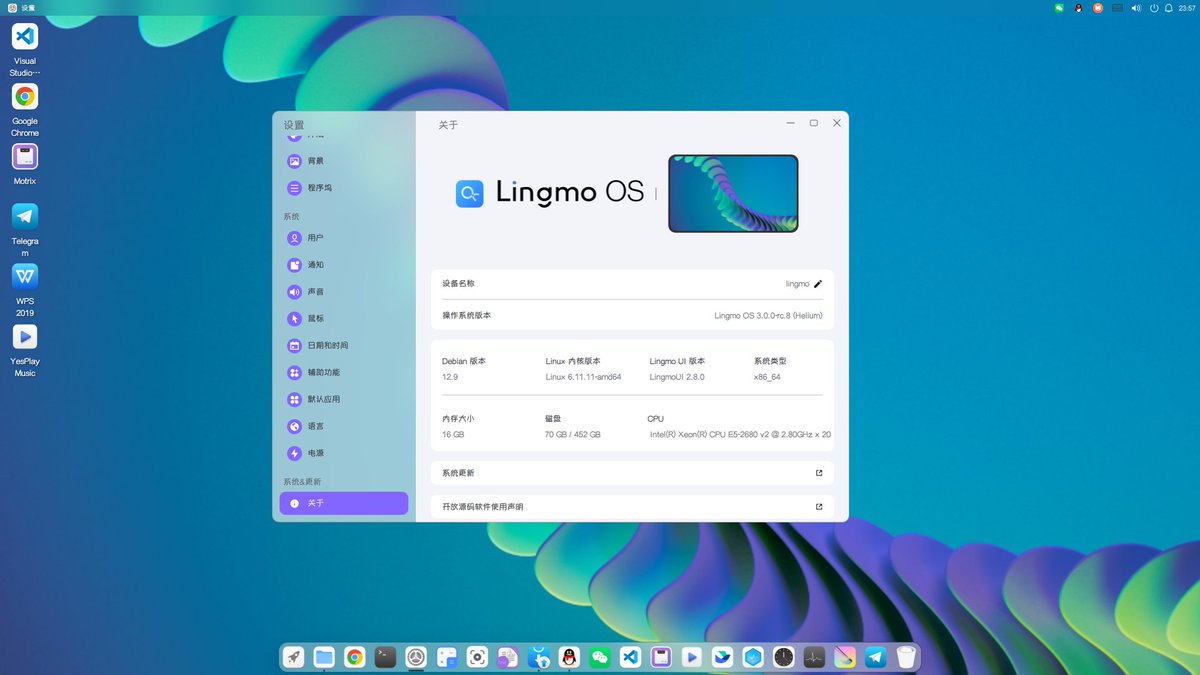Image resolution: width=1200 pixels, height=675 pixels.
Task: Open the 背景 (Background) settings page
Action: click(344, 161)
